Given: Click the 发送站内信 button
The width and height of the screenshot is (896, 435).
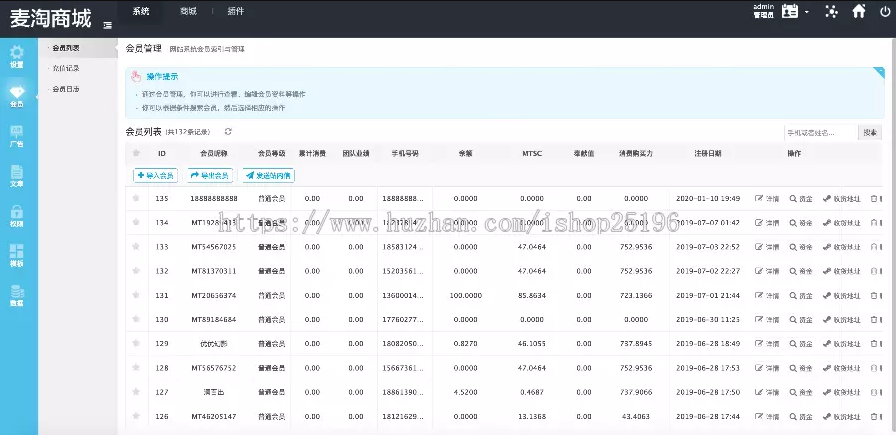Looking at the screenshot, I should (269, 175).
